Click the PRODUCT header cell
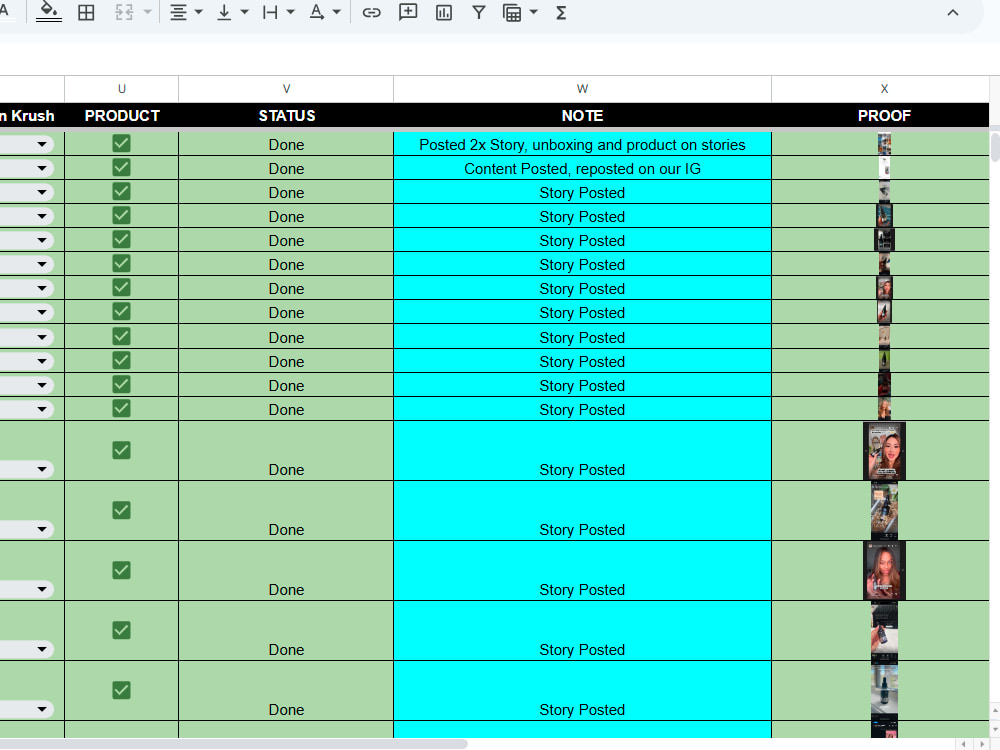Image resolution: width=1000 pixels, height=750 pixels. click(122, 115)
